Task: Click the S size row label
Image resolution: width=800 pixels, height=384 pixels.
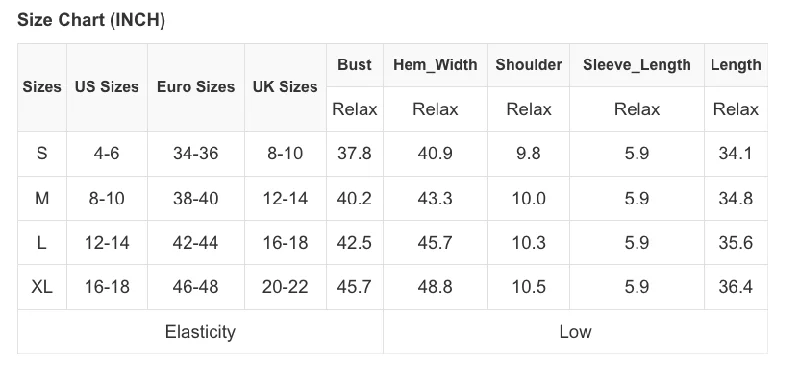Action: [x=42, y=153]
